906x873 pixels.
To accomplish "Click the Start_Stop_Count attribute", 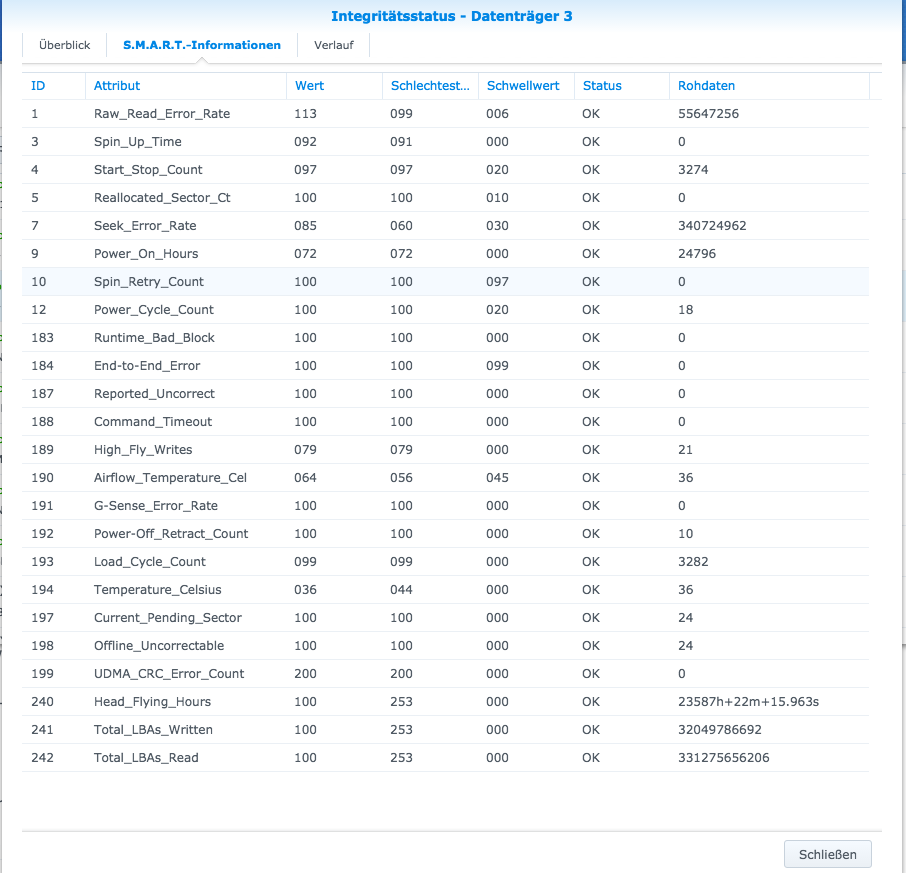I will point(148,170).
